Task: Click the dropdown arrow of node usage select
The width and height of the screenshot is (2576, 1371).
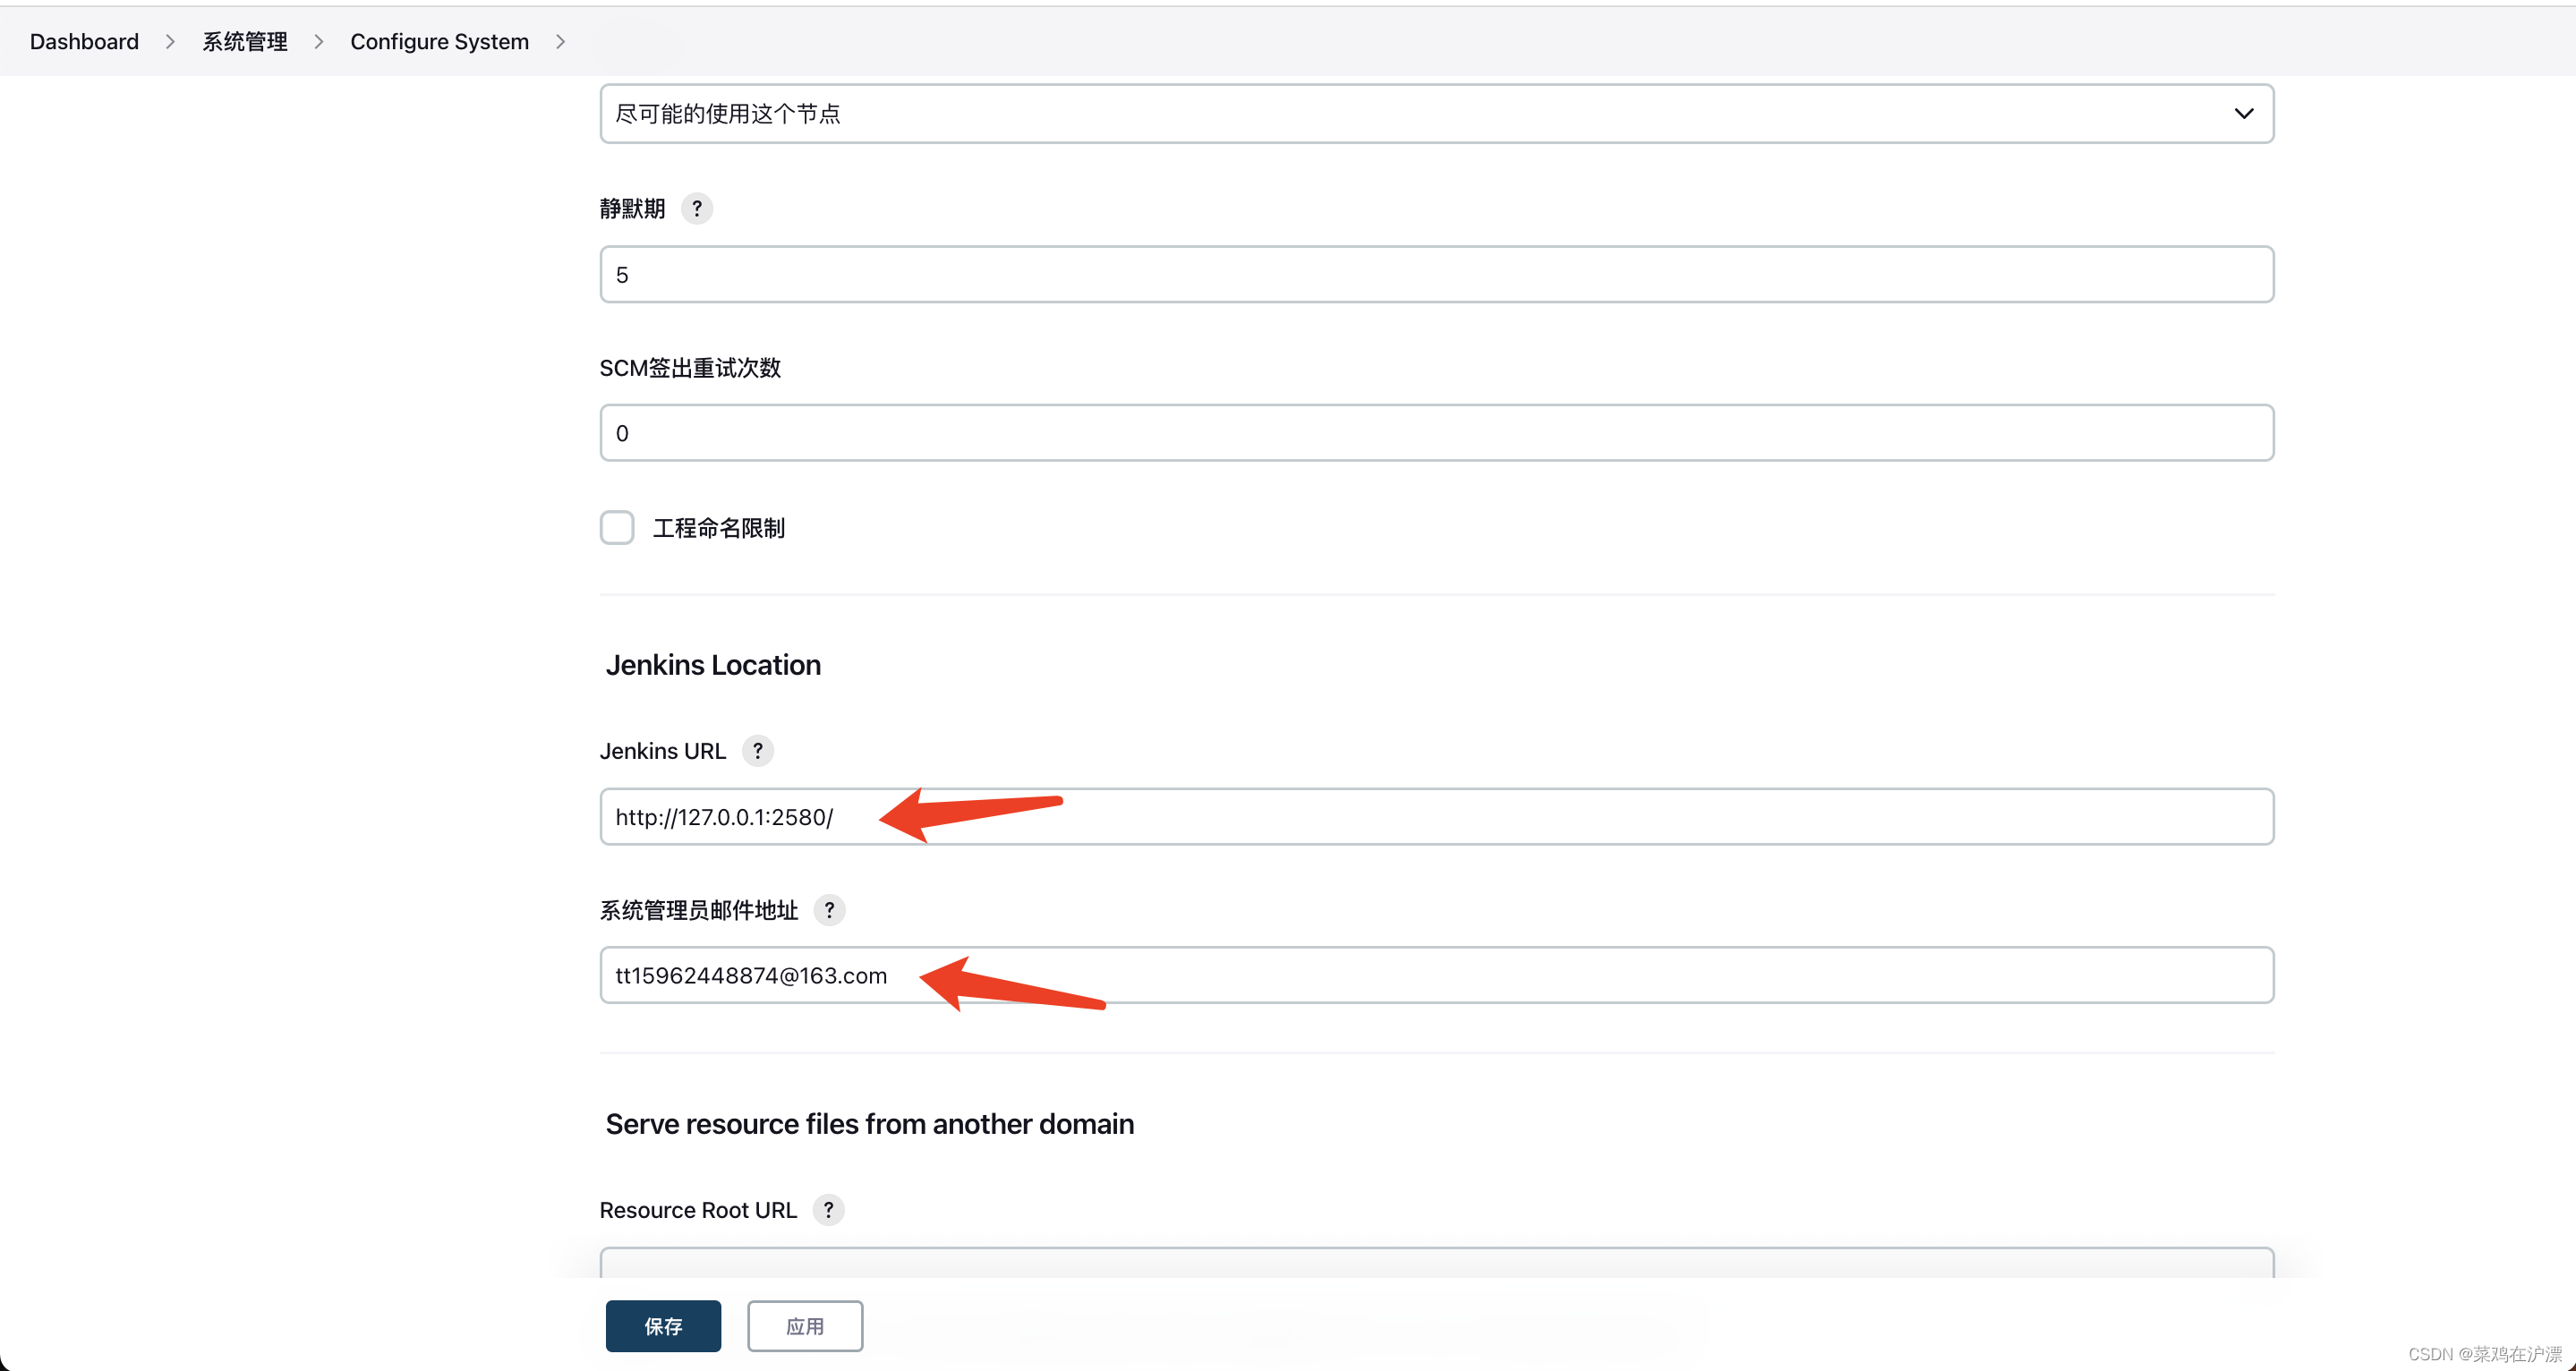Action: pyautogui.click(x=2243, y=113)
